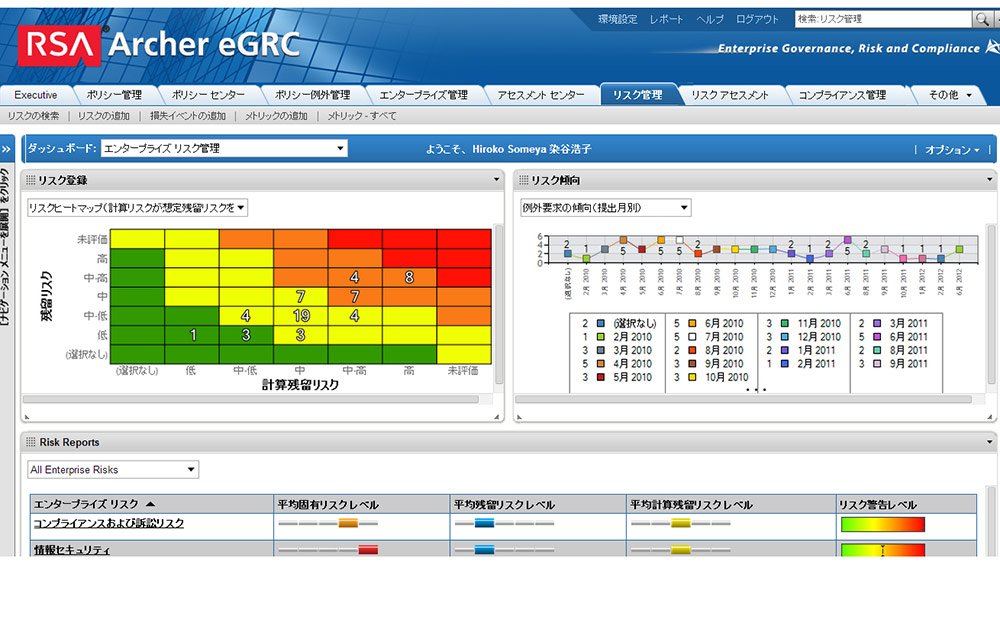
Task: Click 平均計算残留リスクレベル column header
Action: 731,504
